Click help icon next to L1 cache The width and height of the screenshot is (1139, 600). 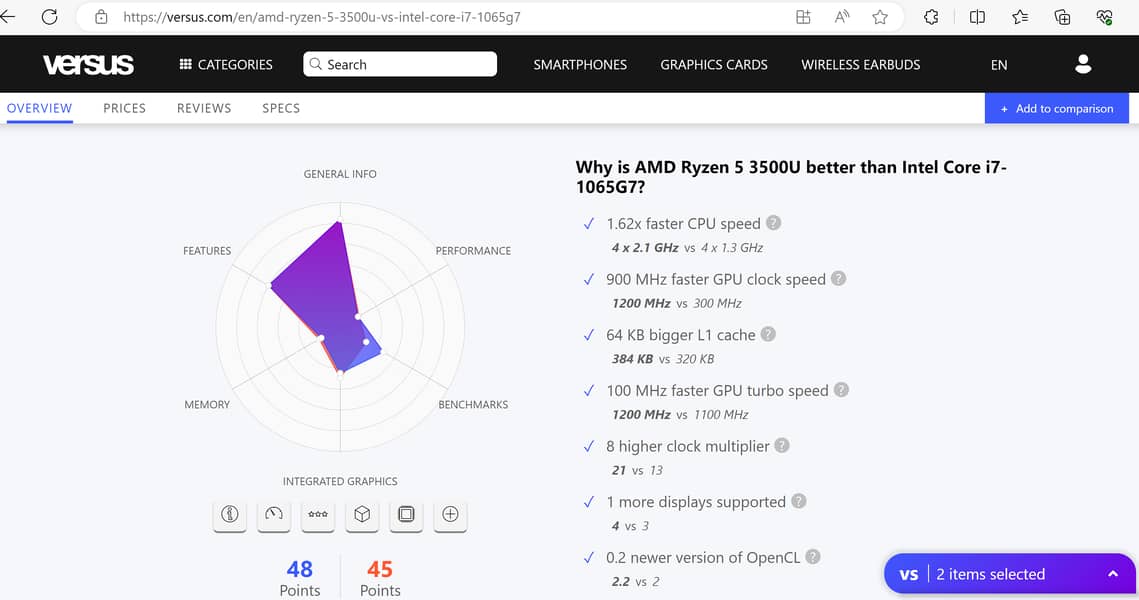(x=768, y=334)
